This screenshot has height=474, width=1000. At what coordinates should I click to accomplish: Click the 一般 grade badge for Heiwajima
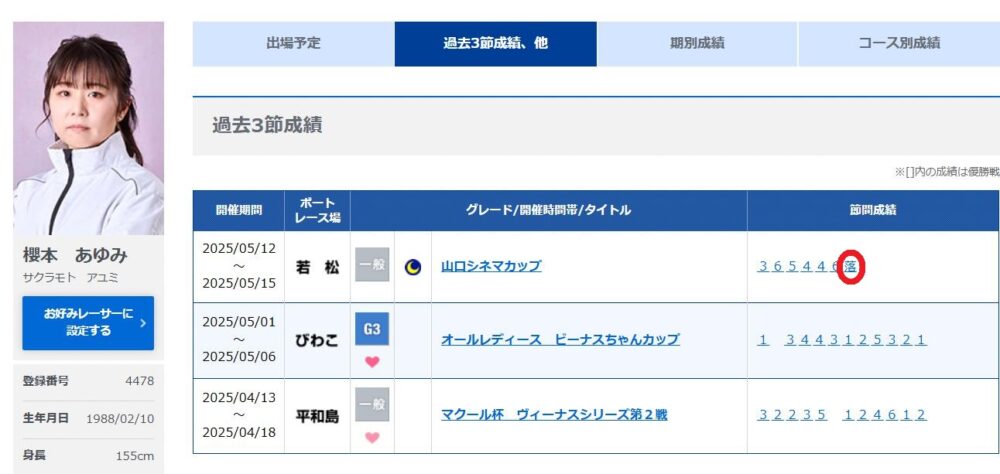372,404
